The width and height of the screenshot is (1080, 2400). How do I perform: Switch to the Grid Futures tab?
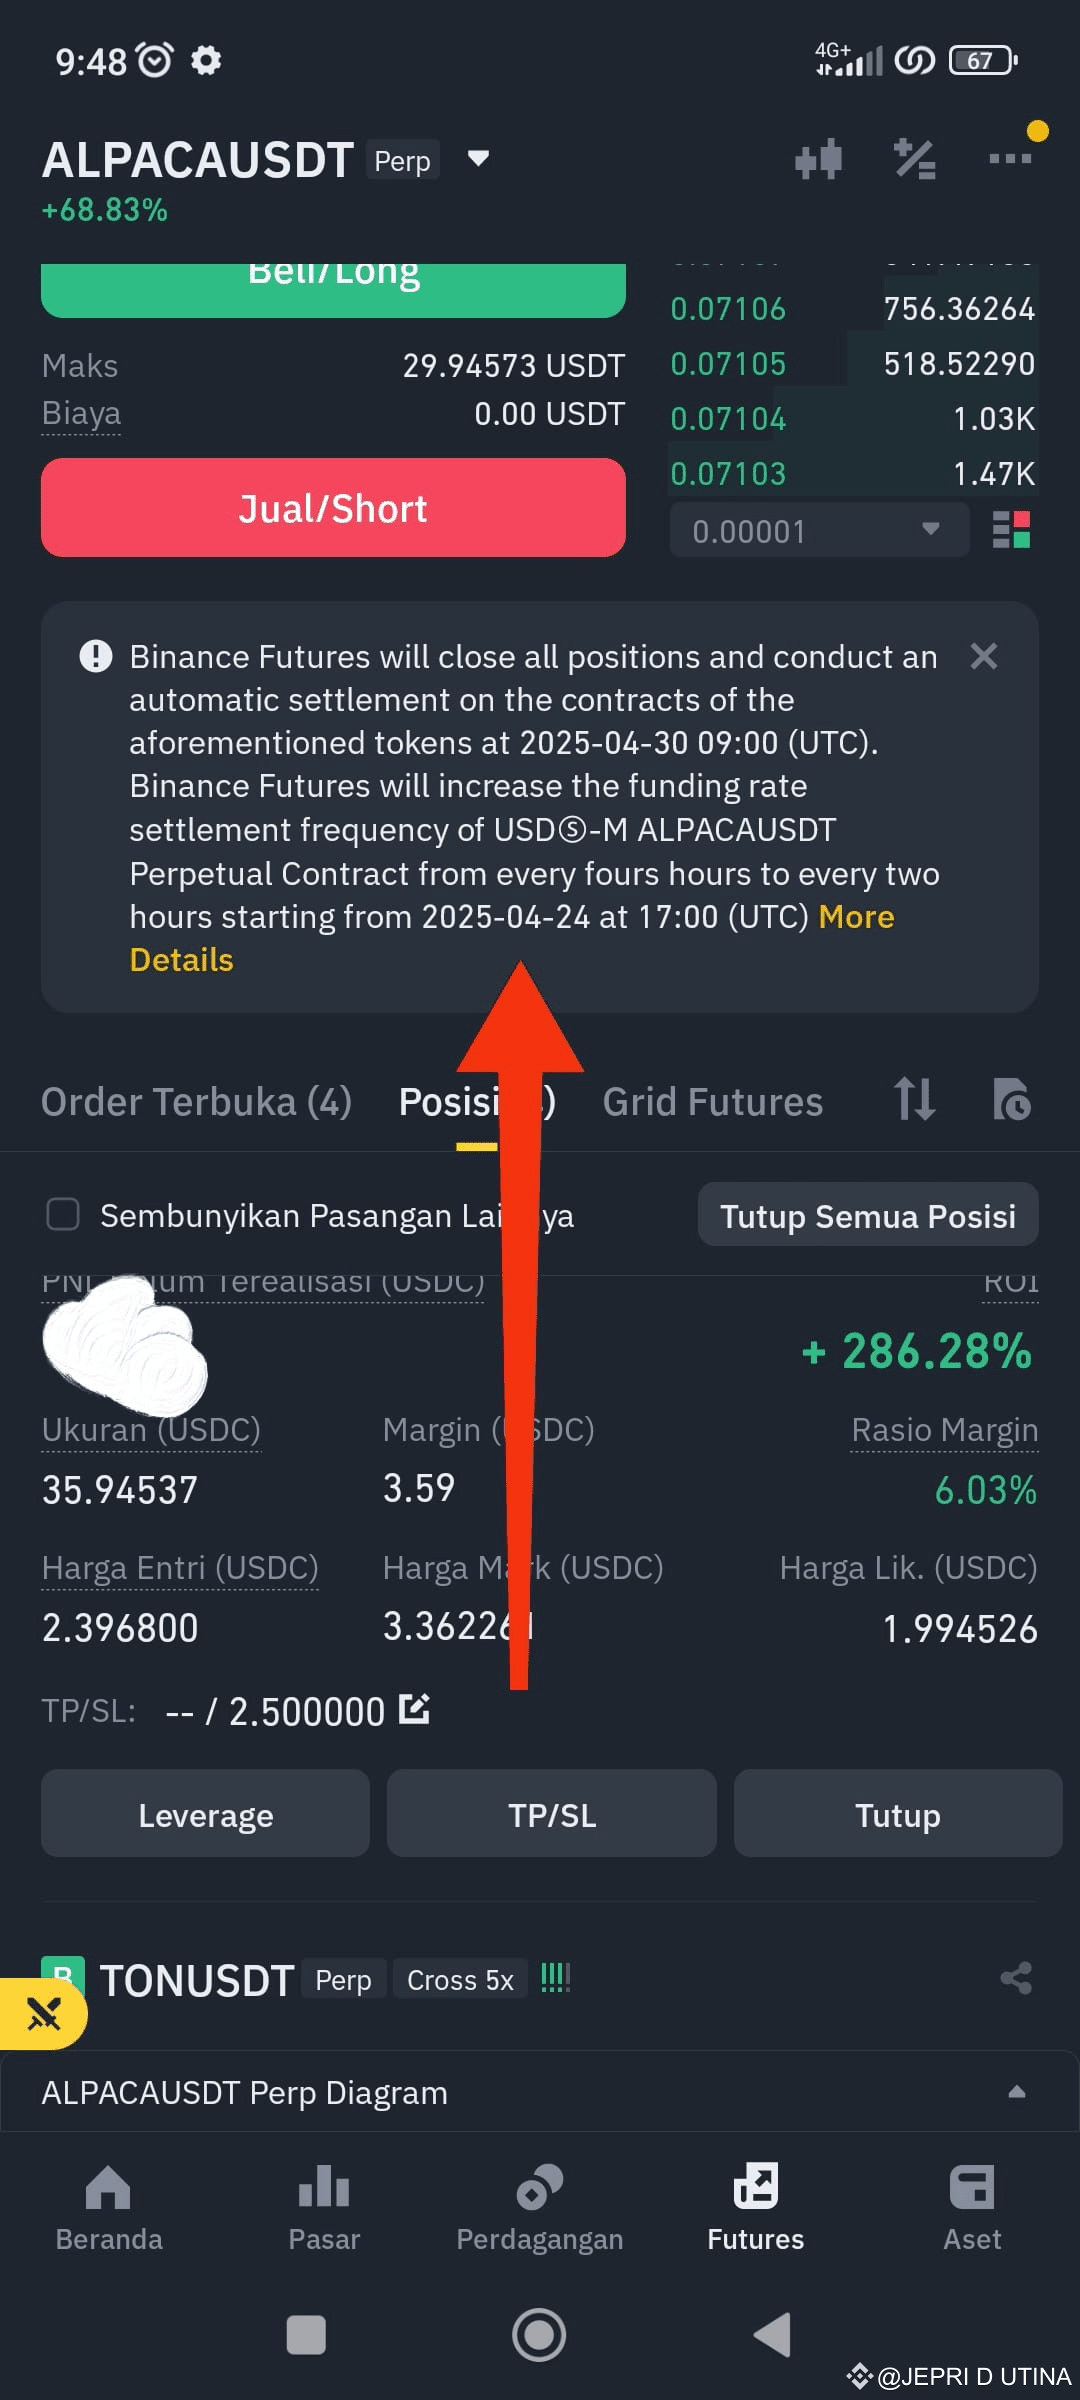(x=712, y=1101)
